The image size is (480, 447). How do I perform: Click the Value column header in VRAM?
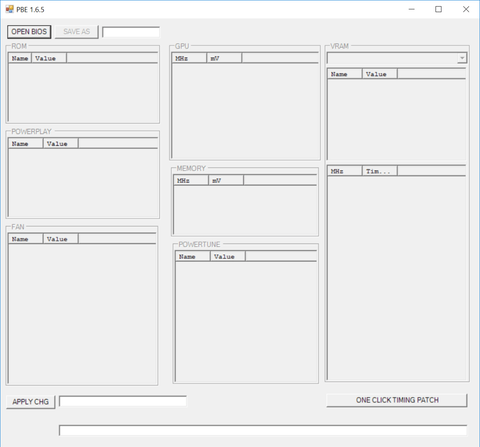point(380,74)
